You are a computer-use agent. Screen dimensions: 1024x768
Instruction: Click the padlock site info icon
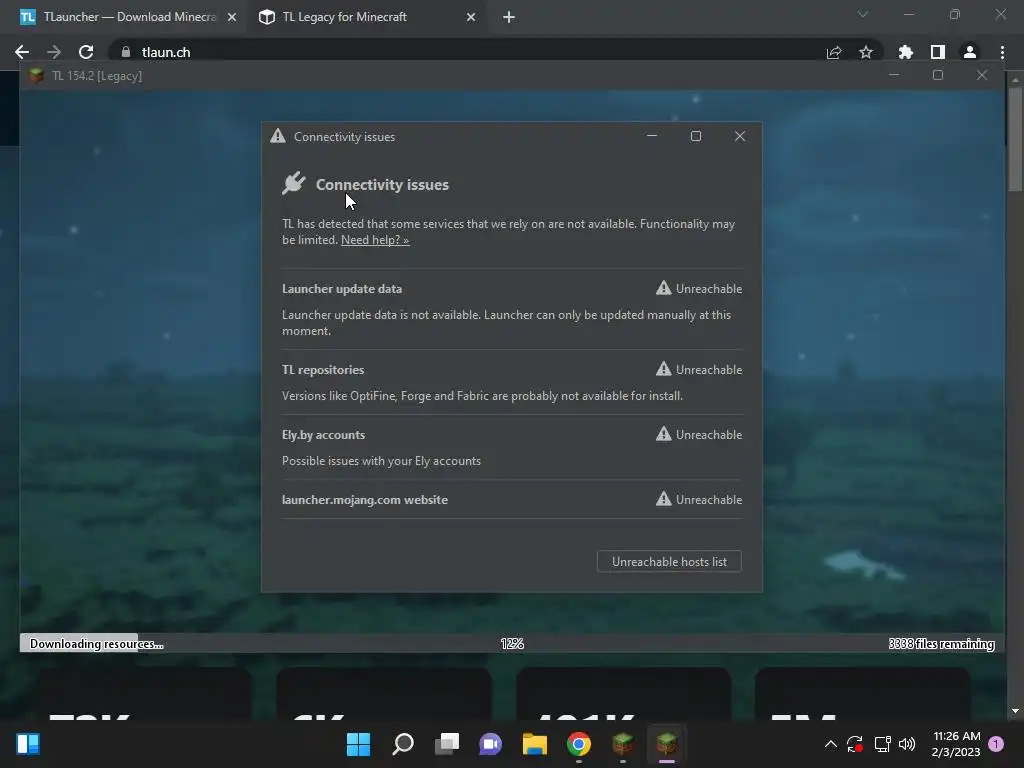click(126, 52)
